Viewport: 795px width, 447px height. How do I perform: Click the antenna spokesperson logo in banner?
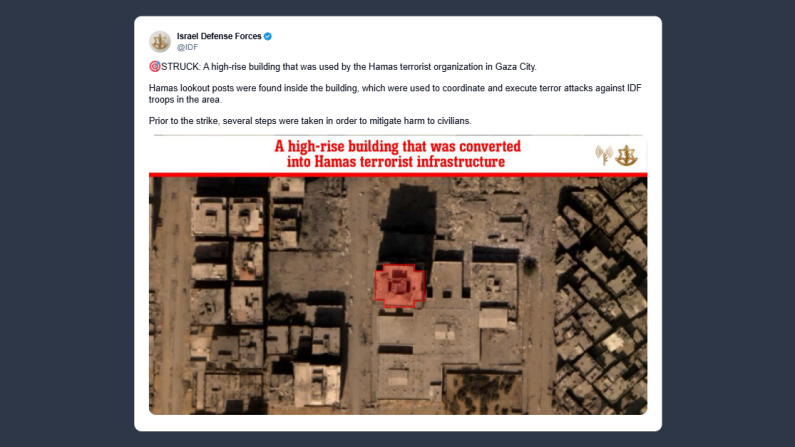[604, 155]
